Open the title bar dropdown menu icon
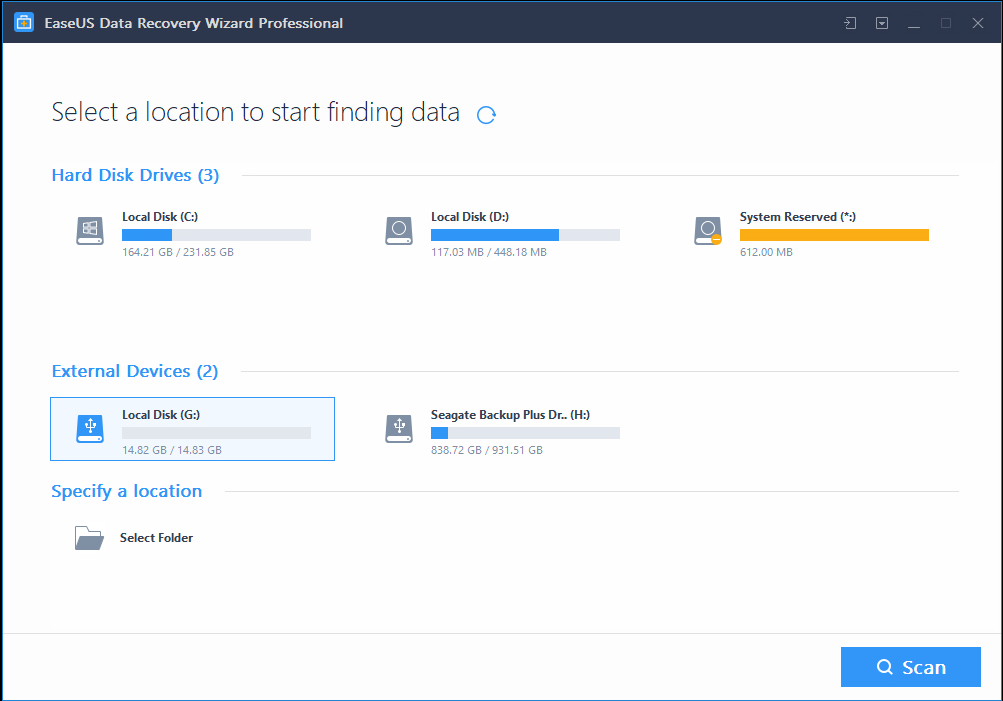This screenshot has height=701, width=1003. (x=882, y=23)
